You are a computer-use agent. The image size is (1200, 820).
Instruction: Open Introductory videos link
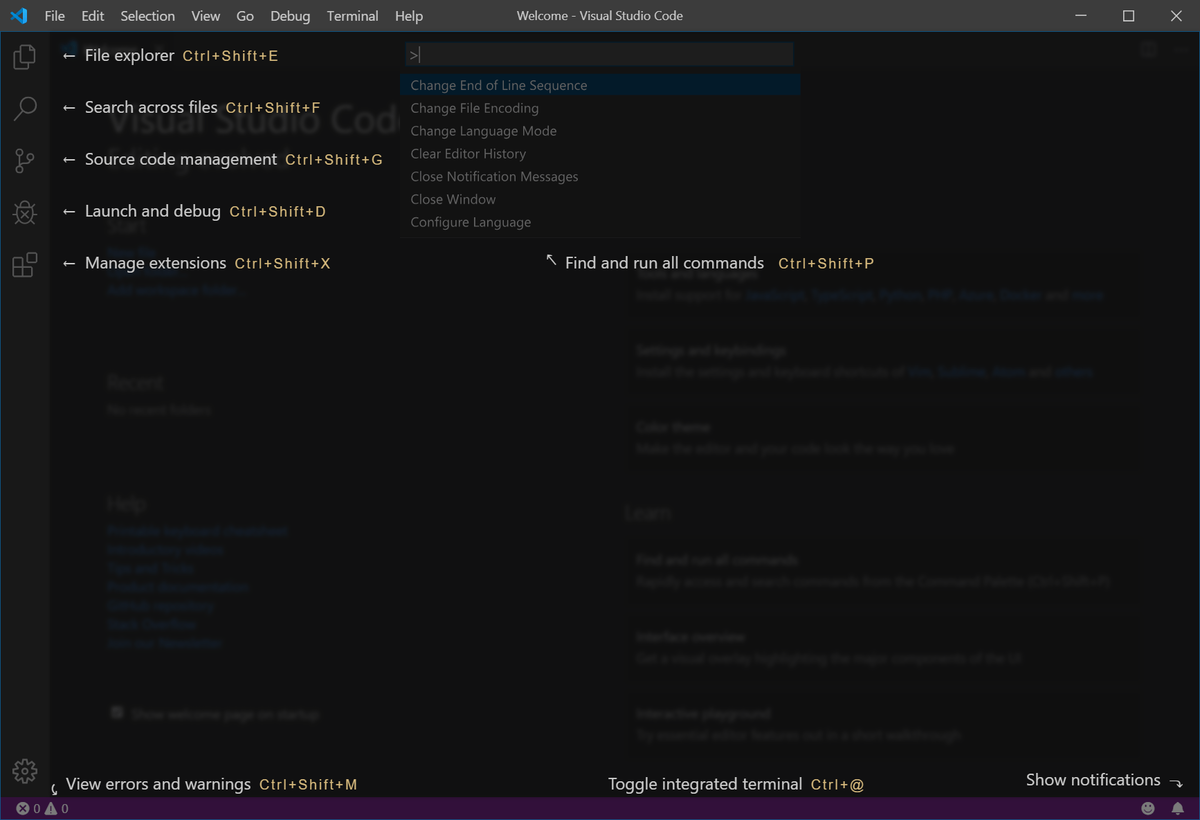tap(165, 550)
